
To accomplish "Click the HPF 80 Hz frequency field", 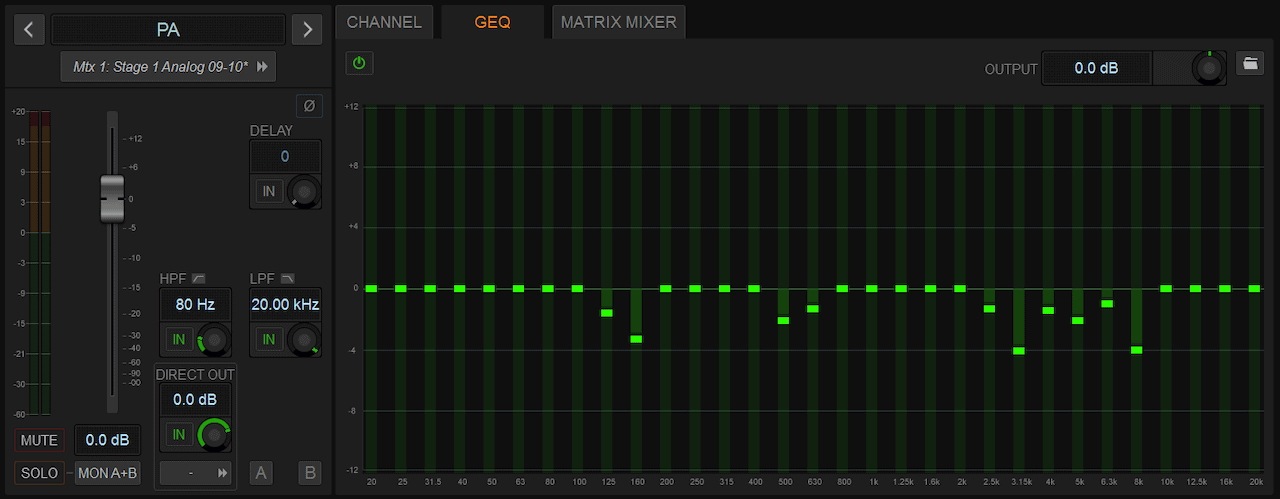I will [x=195, y=304].
